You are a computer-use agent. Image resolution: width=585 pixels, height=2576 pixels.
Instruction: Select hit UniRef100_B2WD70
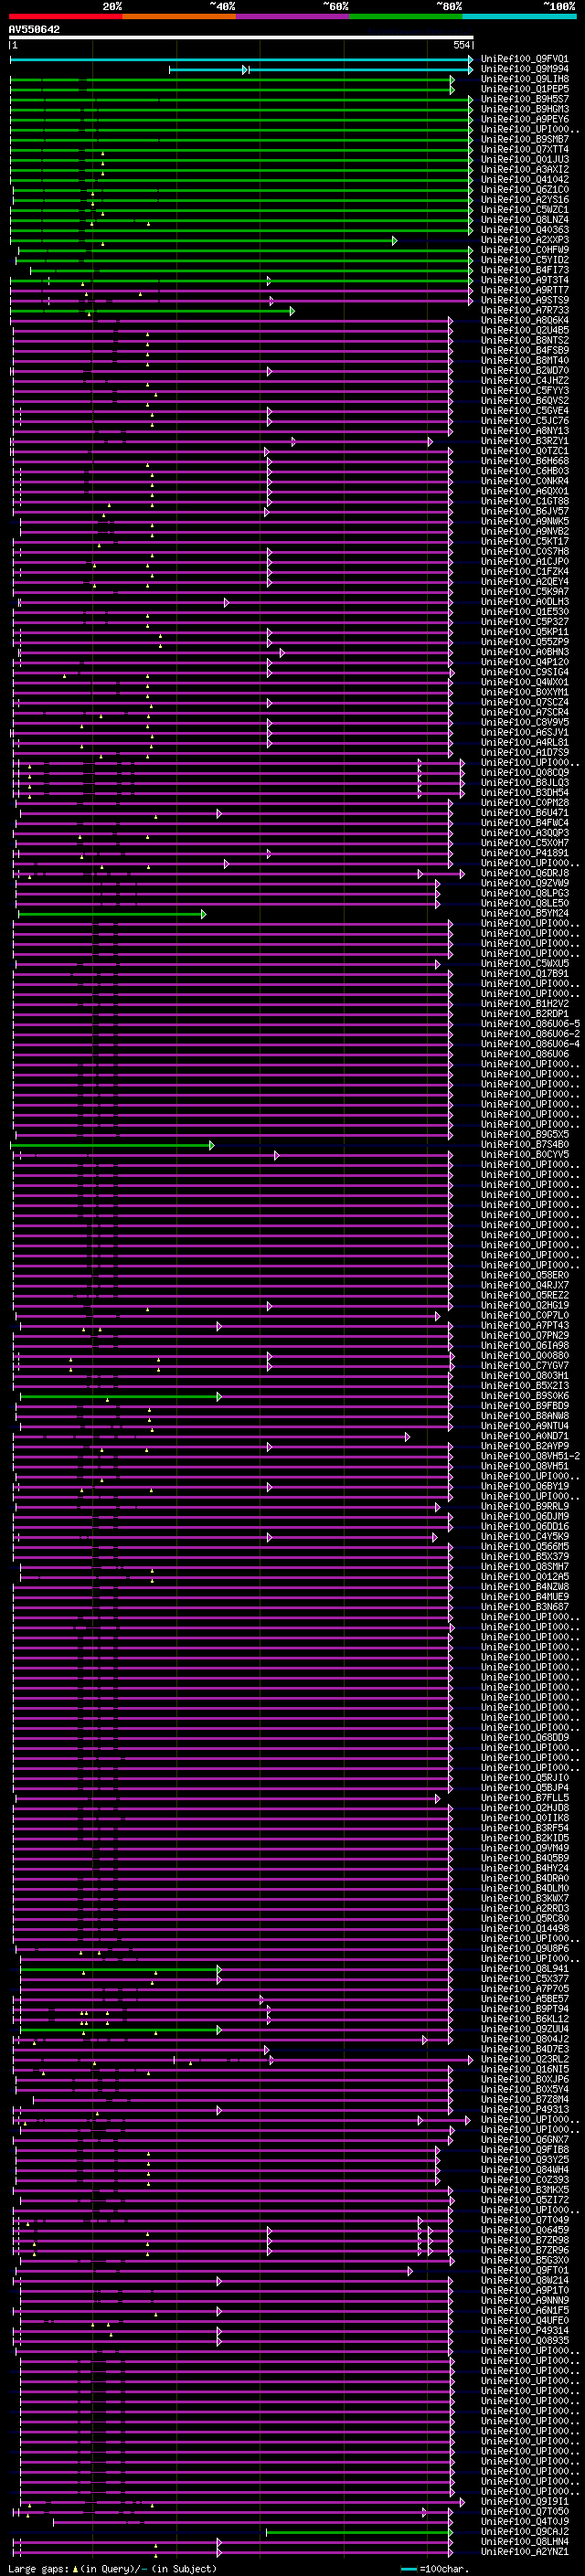tap(525, 371)
